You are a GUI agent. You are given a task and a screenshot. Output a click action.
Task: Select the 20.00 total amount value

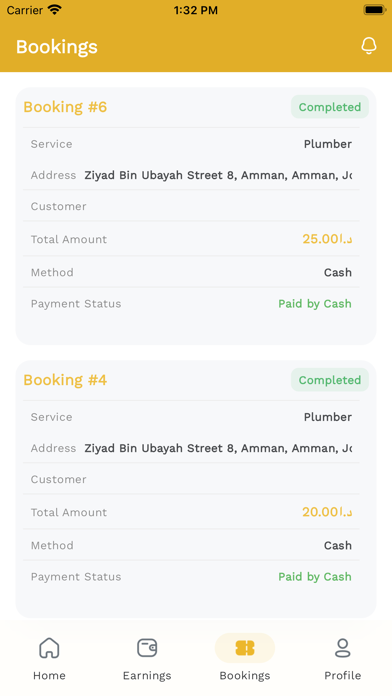[x=327, y=512]
